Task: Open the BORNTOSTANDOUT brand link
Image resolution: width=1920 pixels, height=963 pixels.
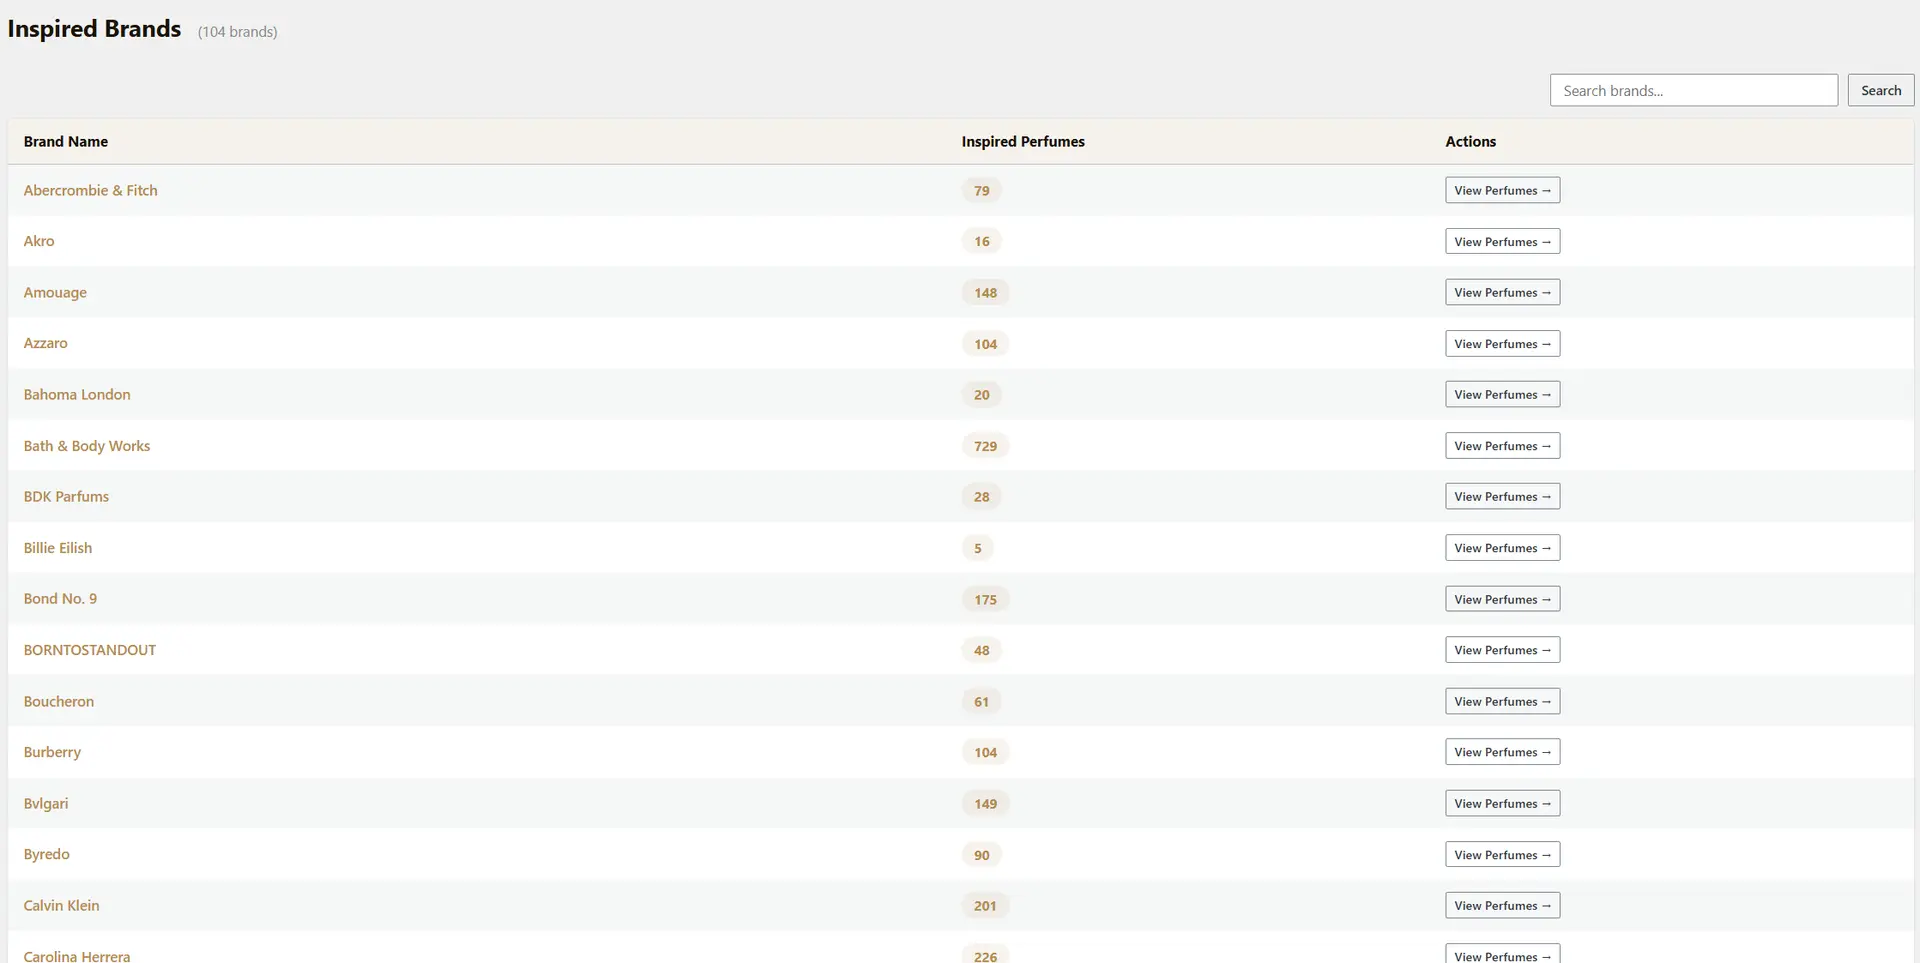Action: click(x=89, y=650)
